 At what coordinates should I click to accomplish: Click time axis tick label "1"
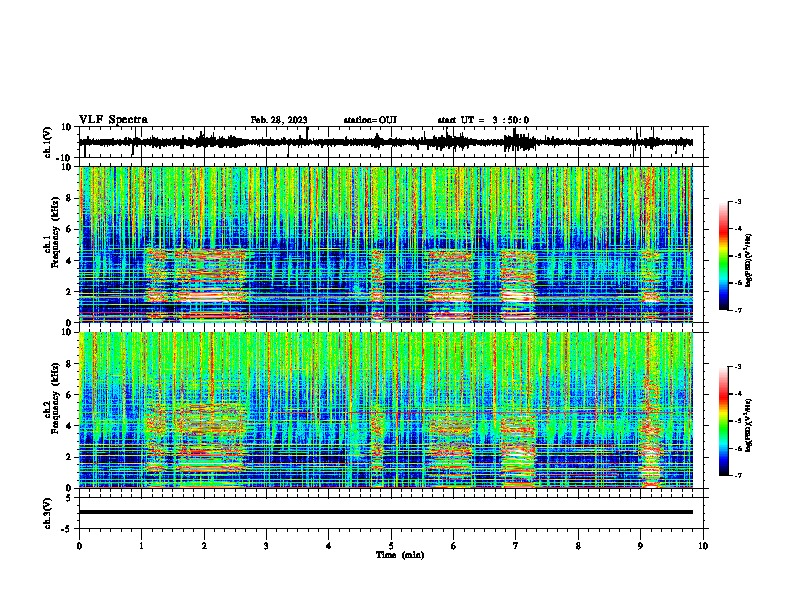pos(142,546)
